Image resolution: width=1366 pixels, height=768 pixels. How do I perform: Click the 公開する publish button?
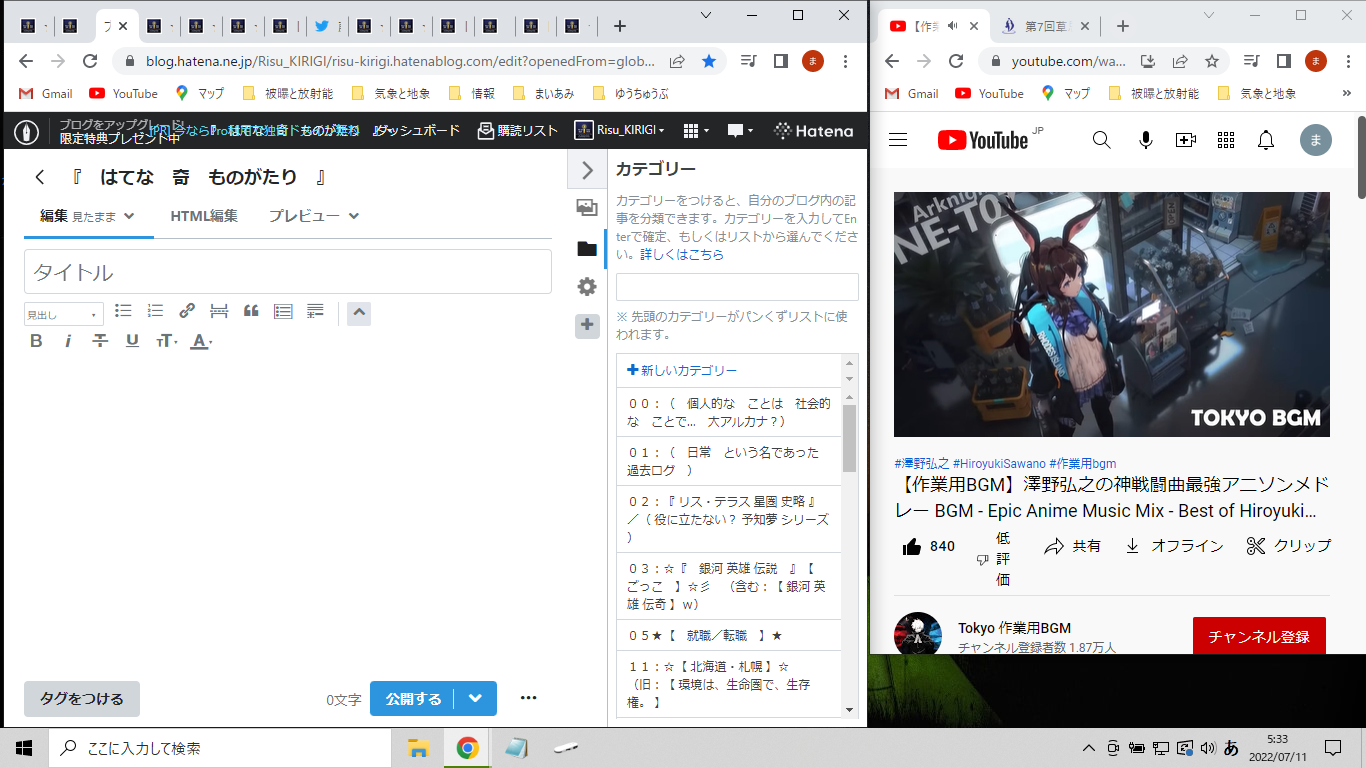point(413,699)
